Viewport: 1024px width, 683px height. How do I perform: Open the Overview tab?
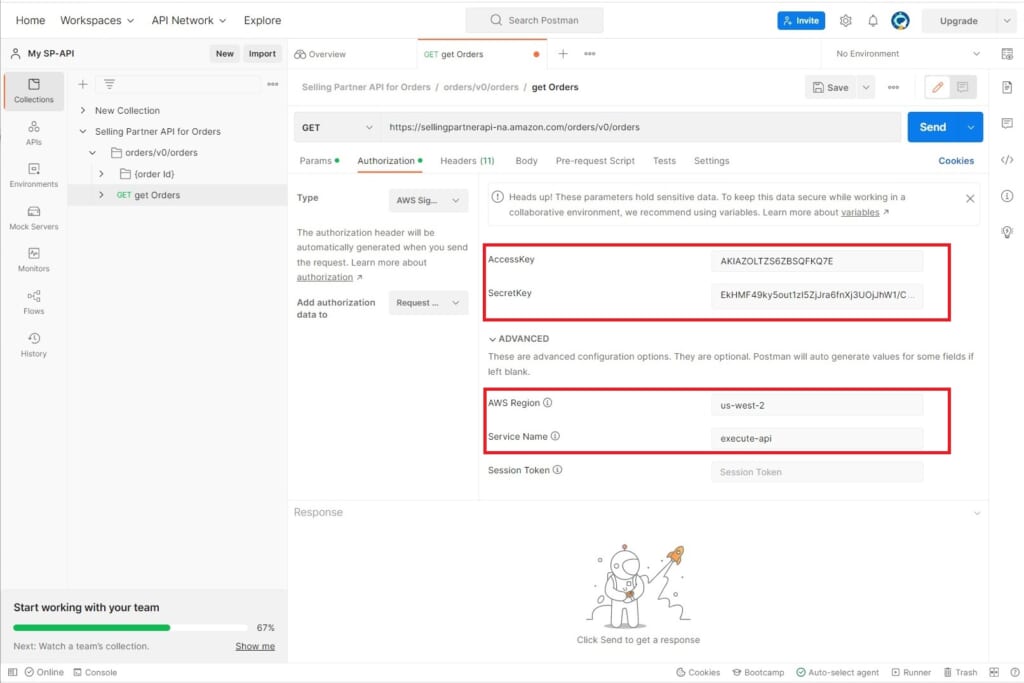point(320,54)
